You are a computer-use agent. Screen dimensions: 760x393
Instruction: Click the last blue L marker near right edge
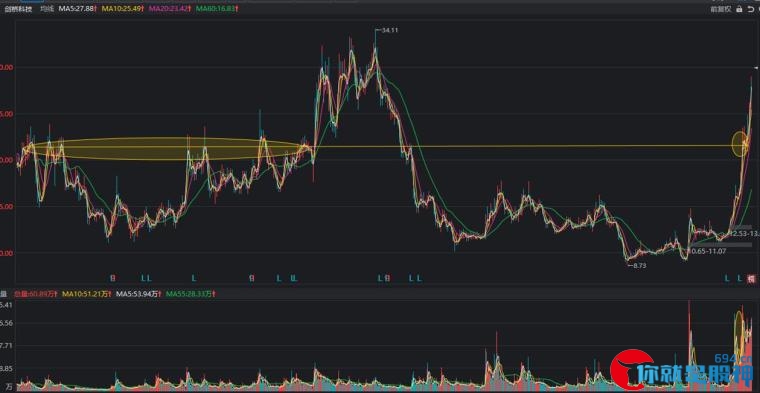tap(739, 278)
